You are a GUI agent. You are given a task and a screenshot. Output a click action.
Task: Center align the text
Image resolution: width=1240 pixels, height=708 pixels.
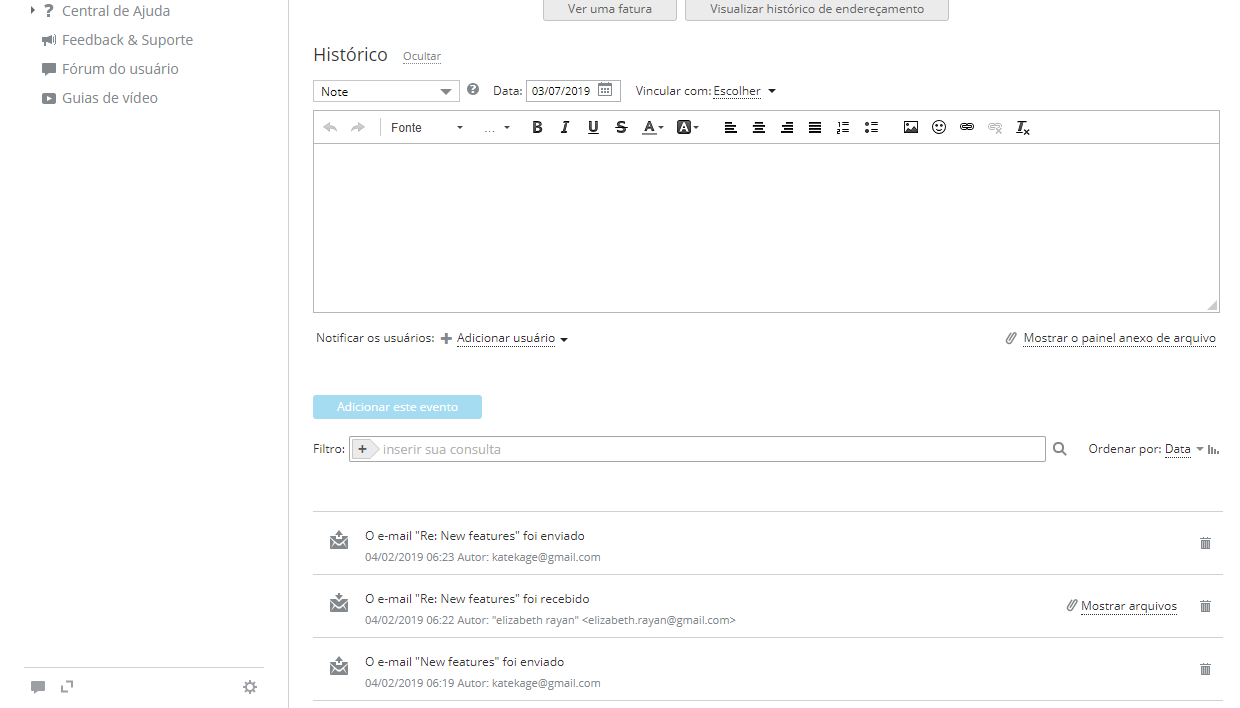(759, 128)
